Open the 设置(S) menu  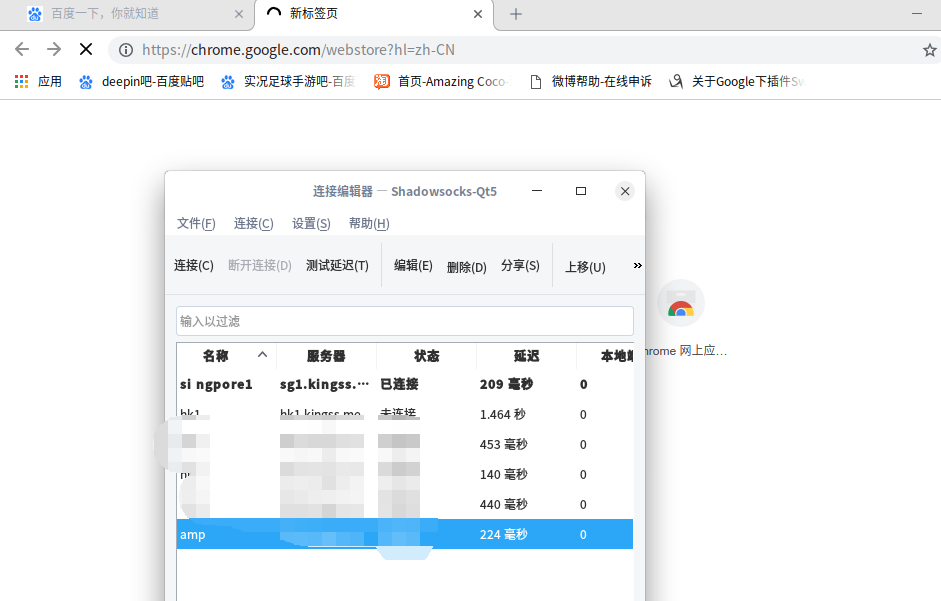tap(311, 223)
